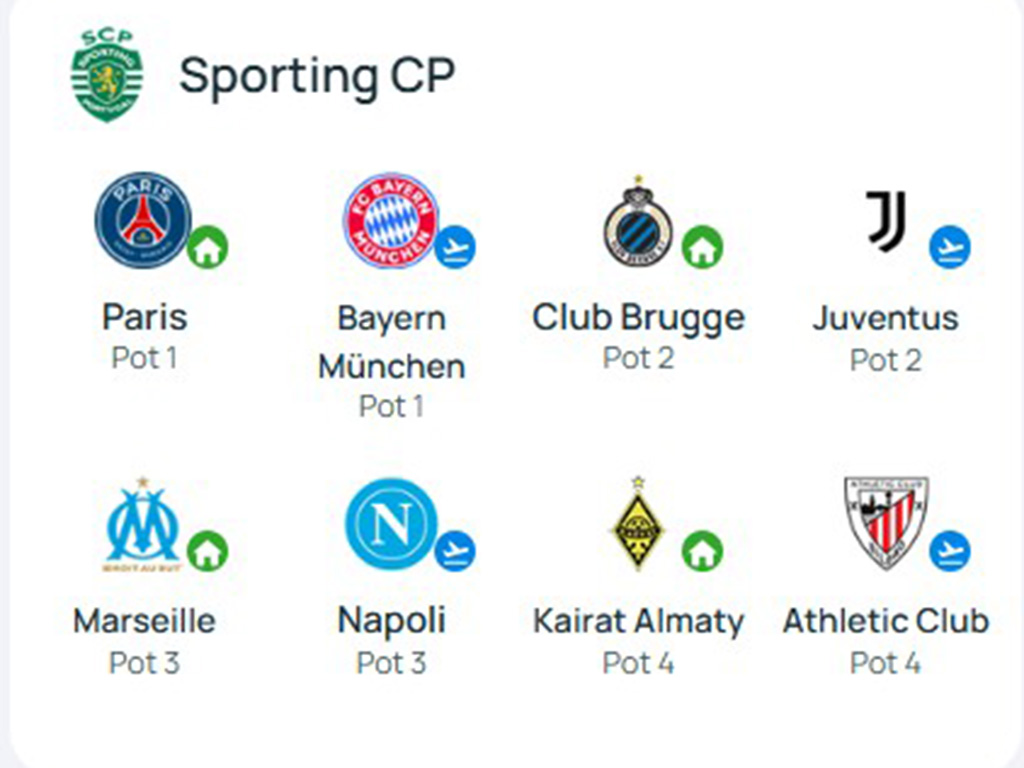Image resolution: width=1024 pixels, height=768 pixels.
Task: Click the Marseille club crest
Action: (x=143, y=524)
